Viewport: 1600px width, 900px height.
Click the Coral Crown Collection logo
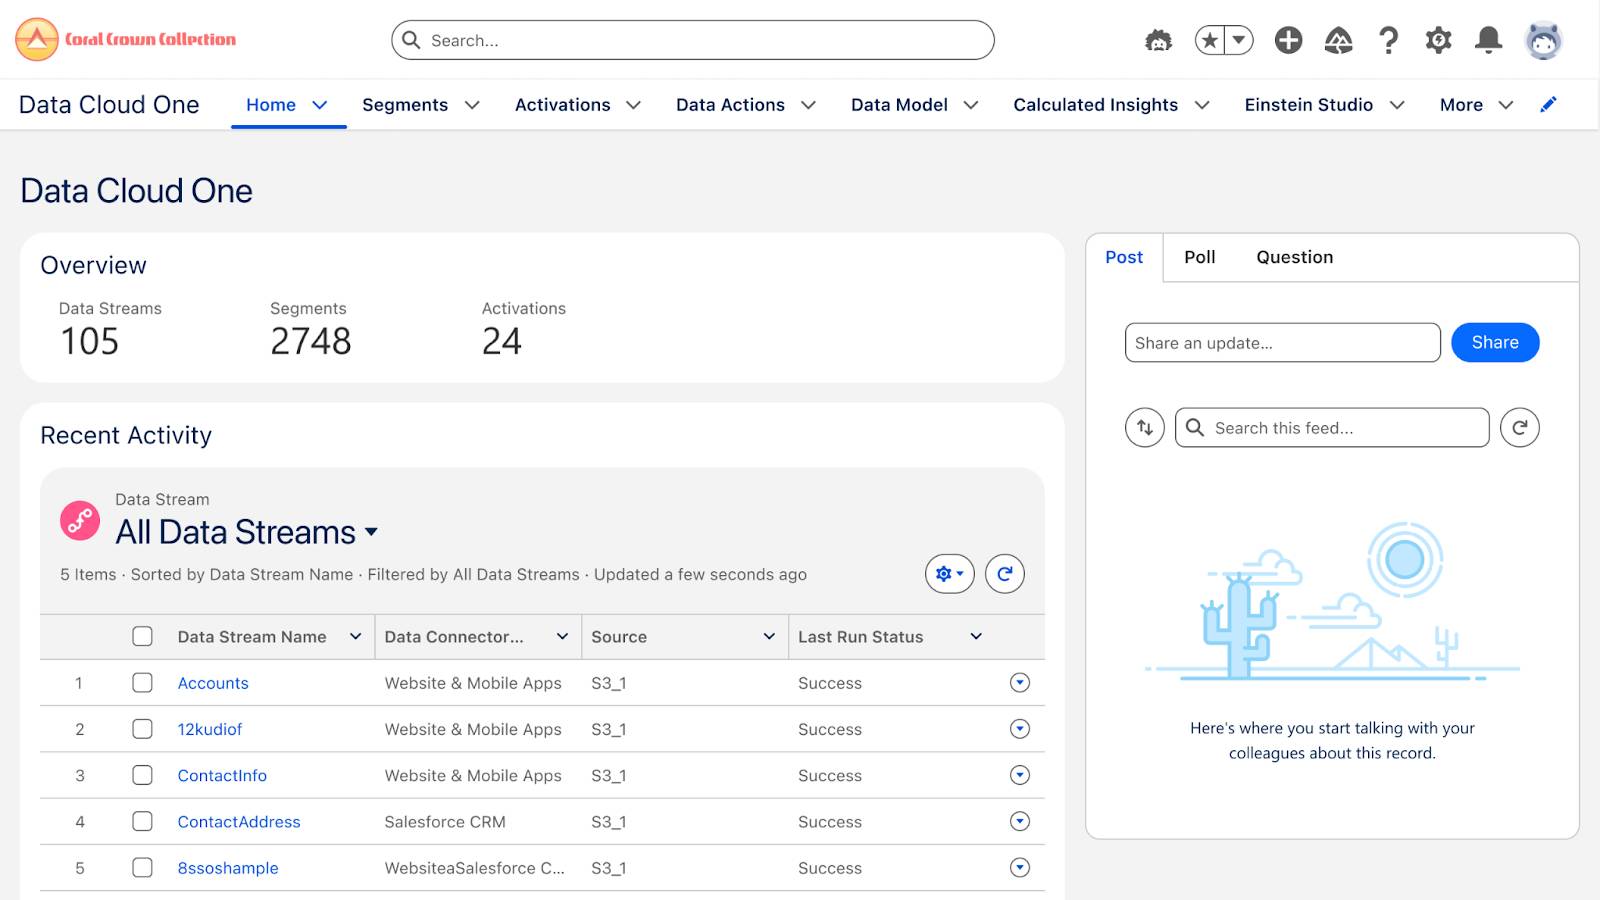tap(126, 40)
